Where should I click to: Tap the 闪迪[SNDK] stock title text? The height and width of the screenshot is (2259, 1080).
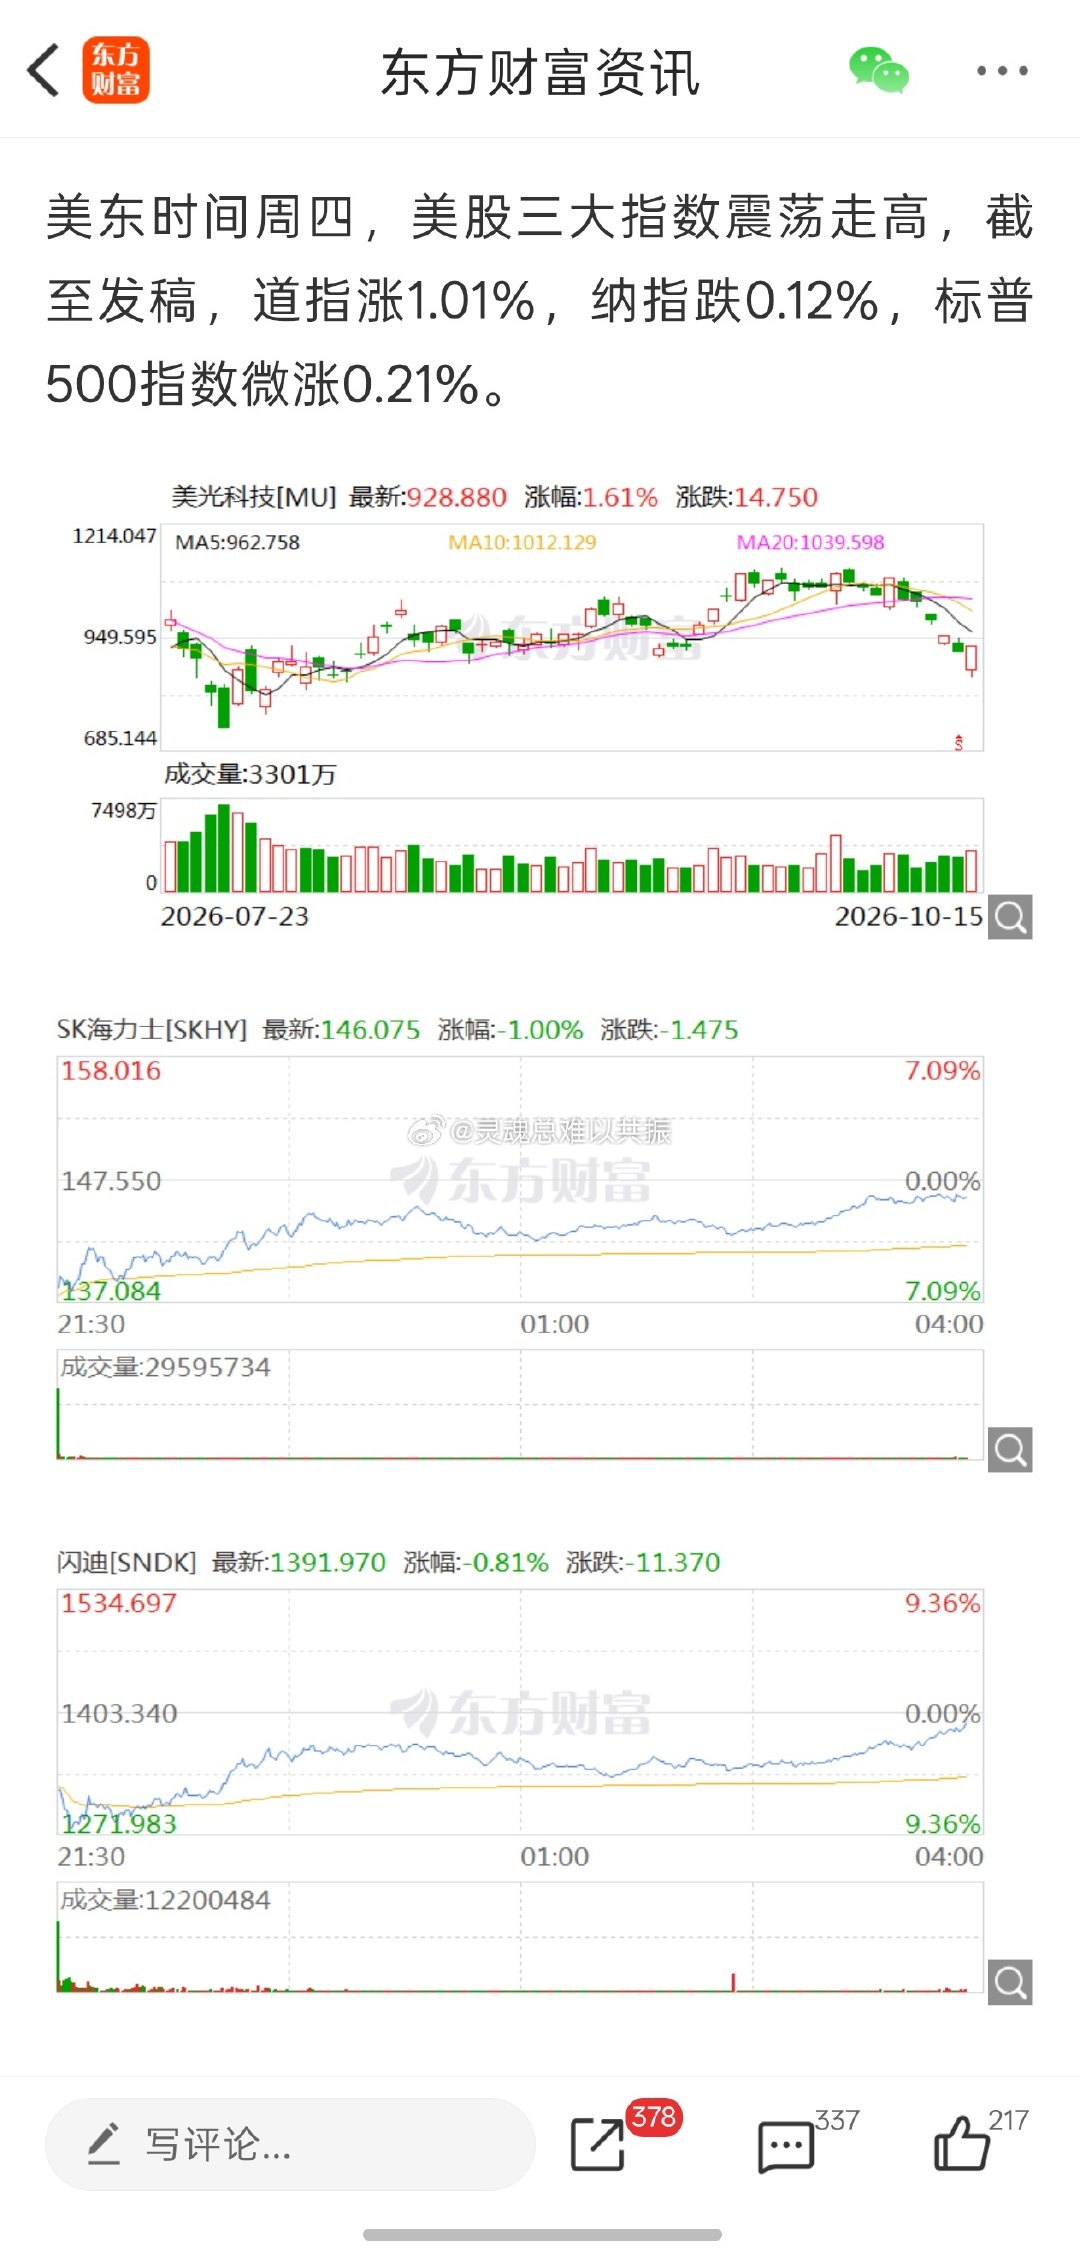click(x=127, y=1562)
